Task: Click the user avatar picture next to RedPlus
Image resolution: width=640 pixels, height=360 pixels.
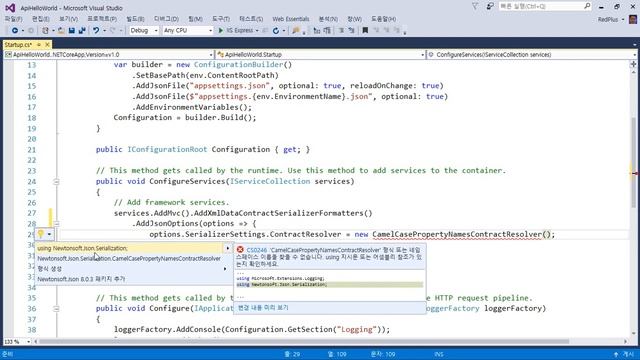Action: tap(633, 19)
